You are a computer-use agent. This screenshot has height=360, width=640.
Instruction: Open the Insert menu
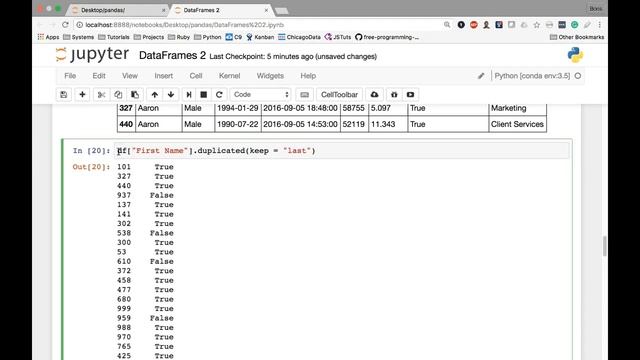coord(164,76)
